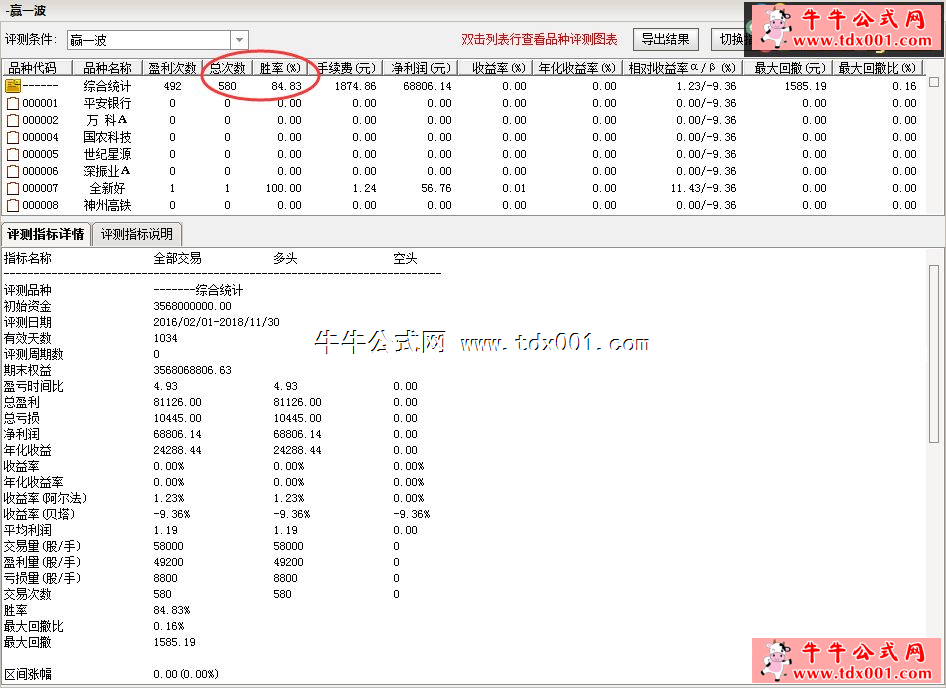This screenshot has width=946, height=688.
Task: Click the file icon next to code 000002
Action: pos(12,120)
